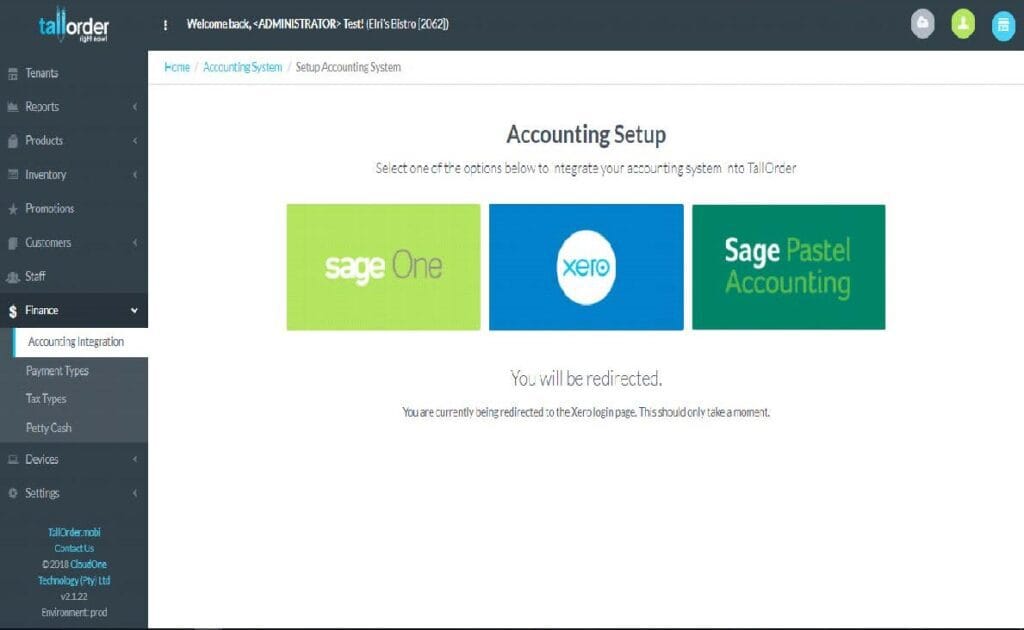Expand the Reports menu chevron
This screenshot has width=1024, height=630.
point(135,106)
